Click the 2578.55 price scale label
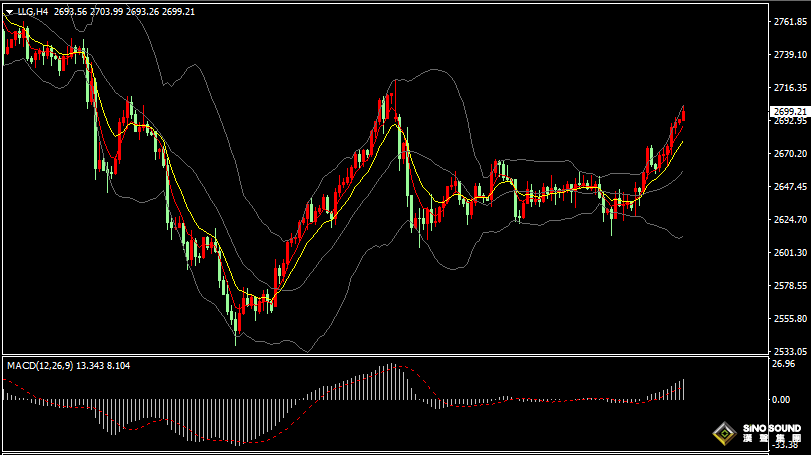 790,285
